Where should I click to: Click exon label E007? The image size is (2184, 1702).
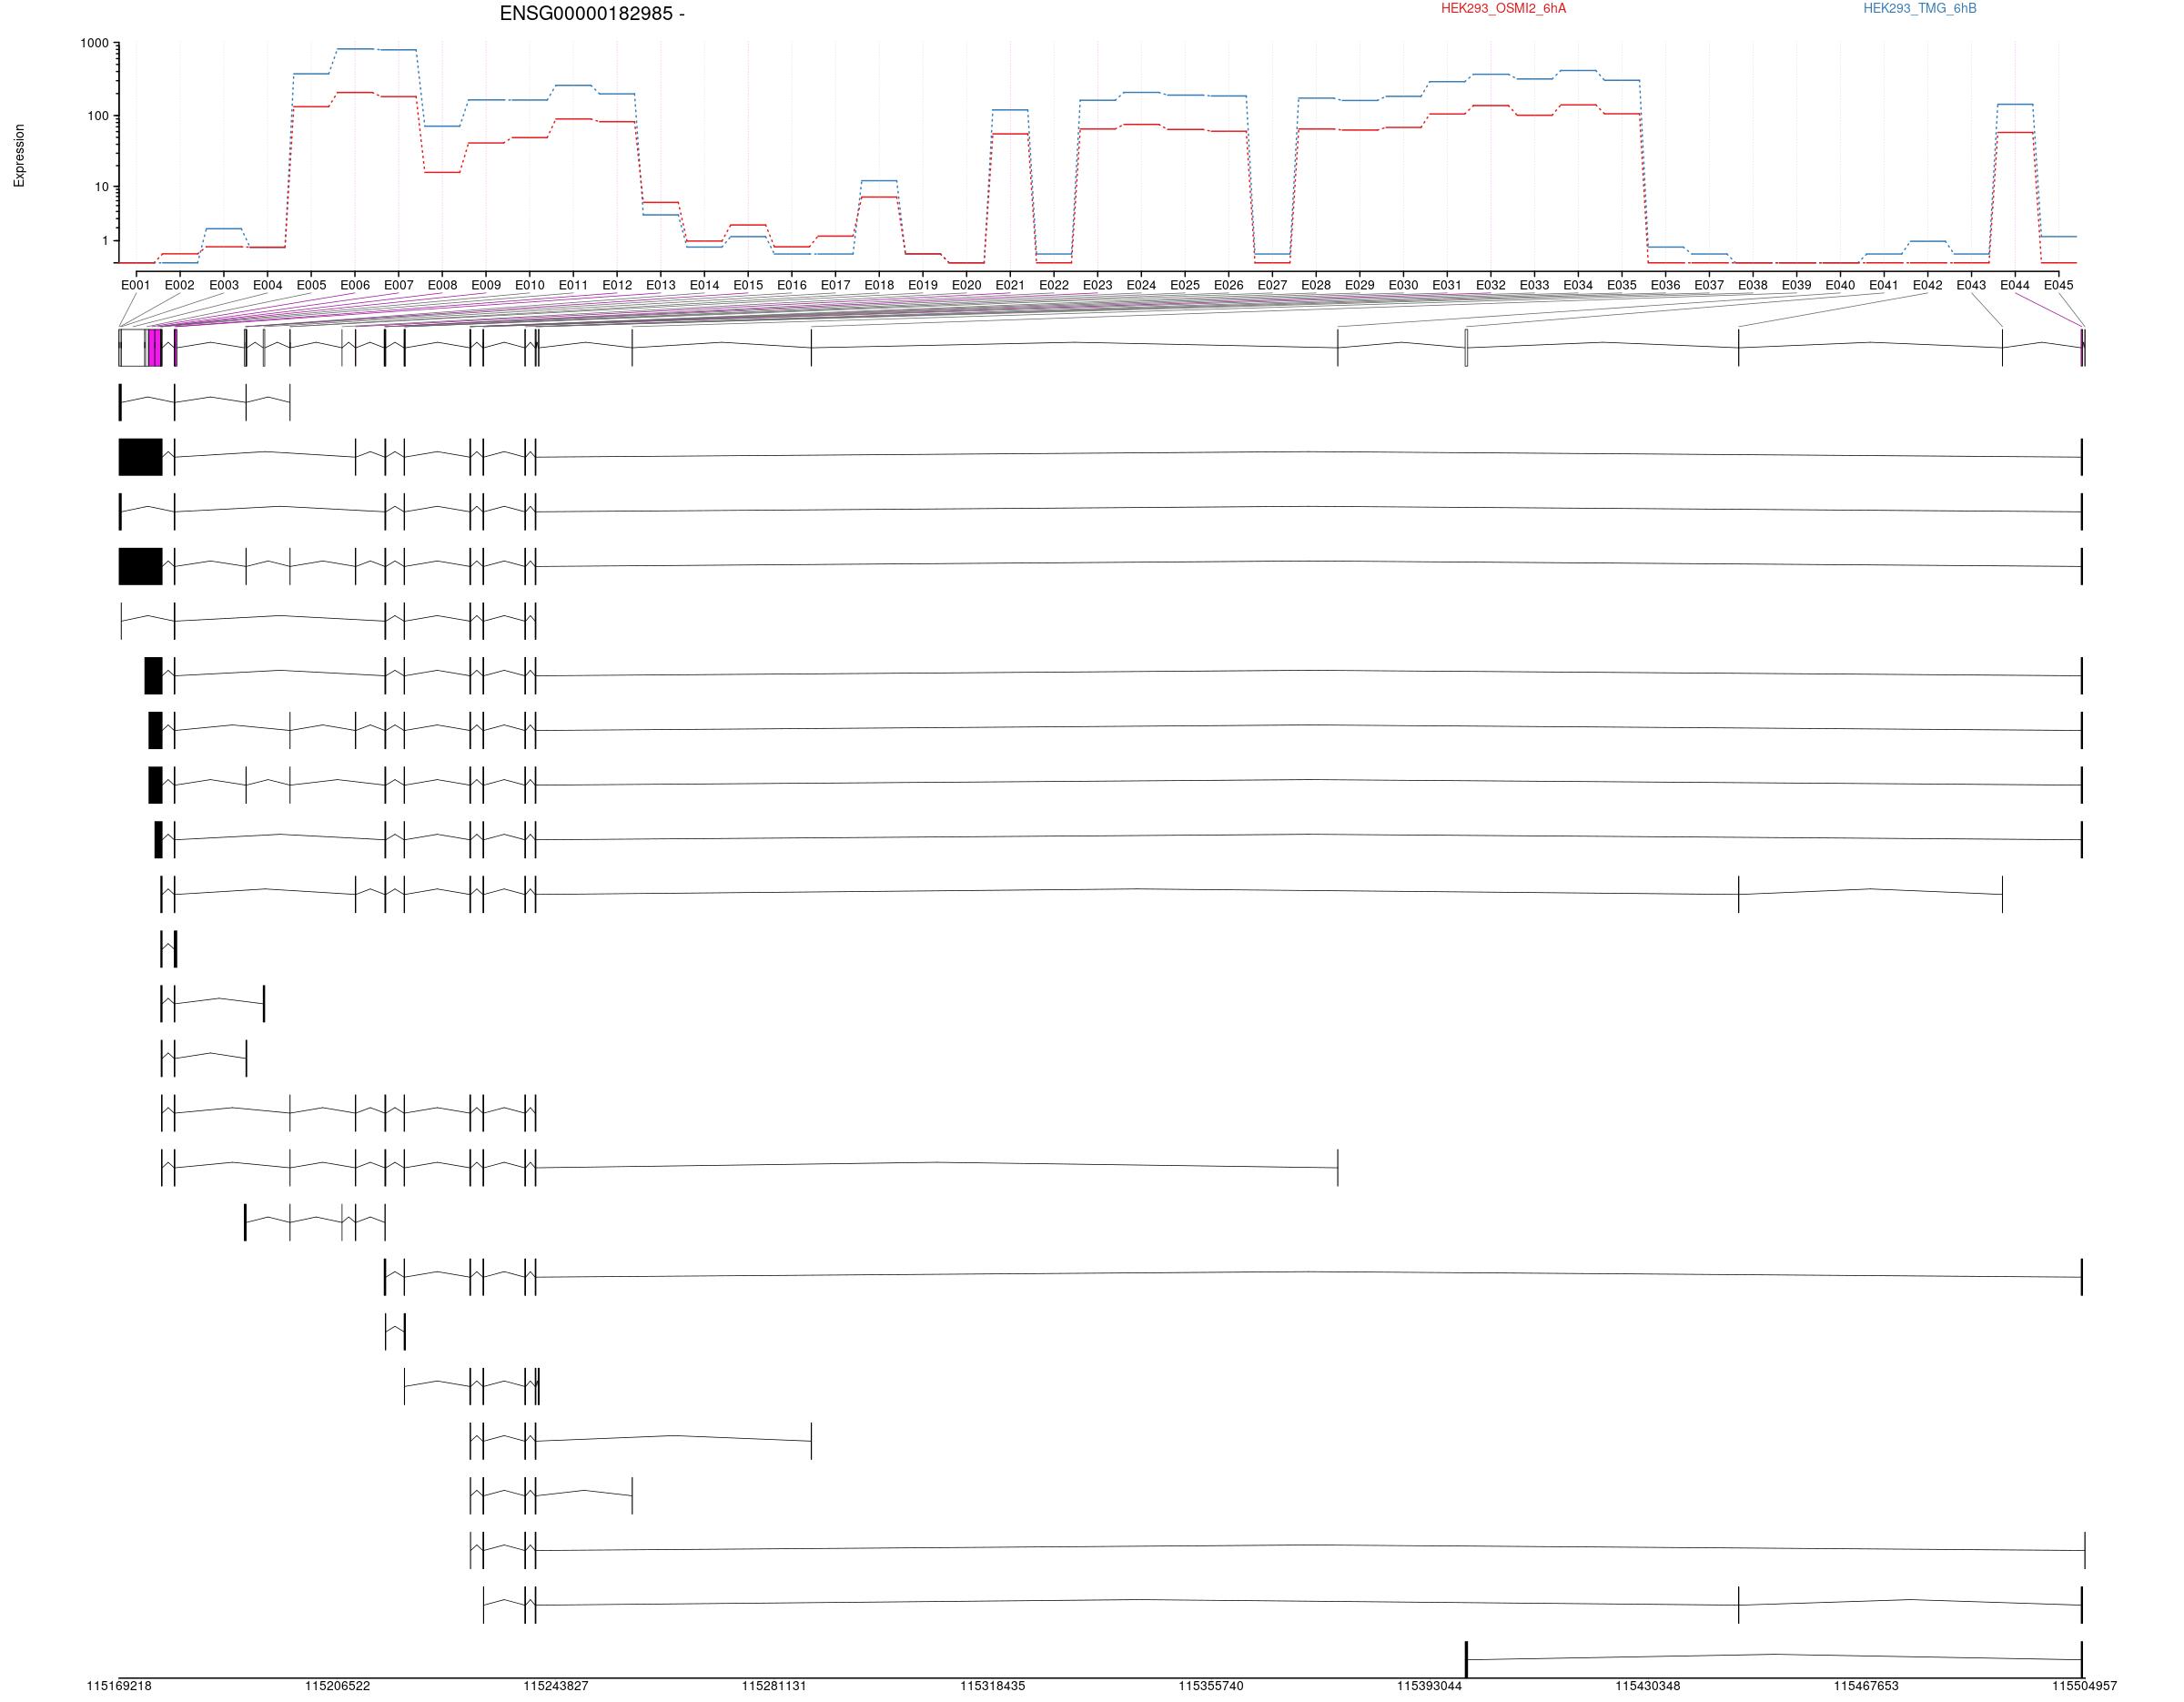(398, 285)
